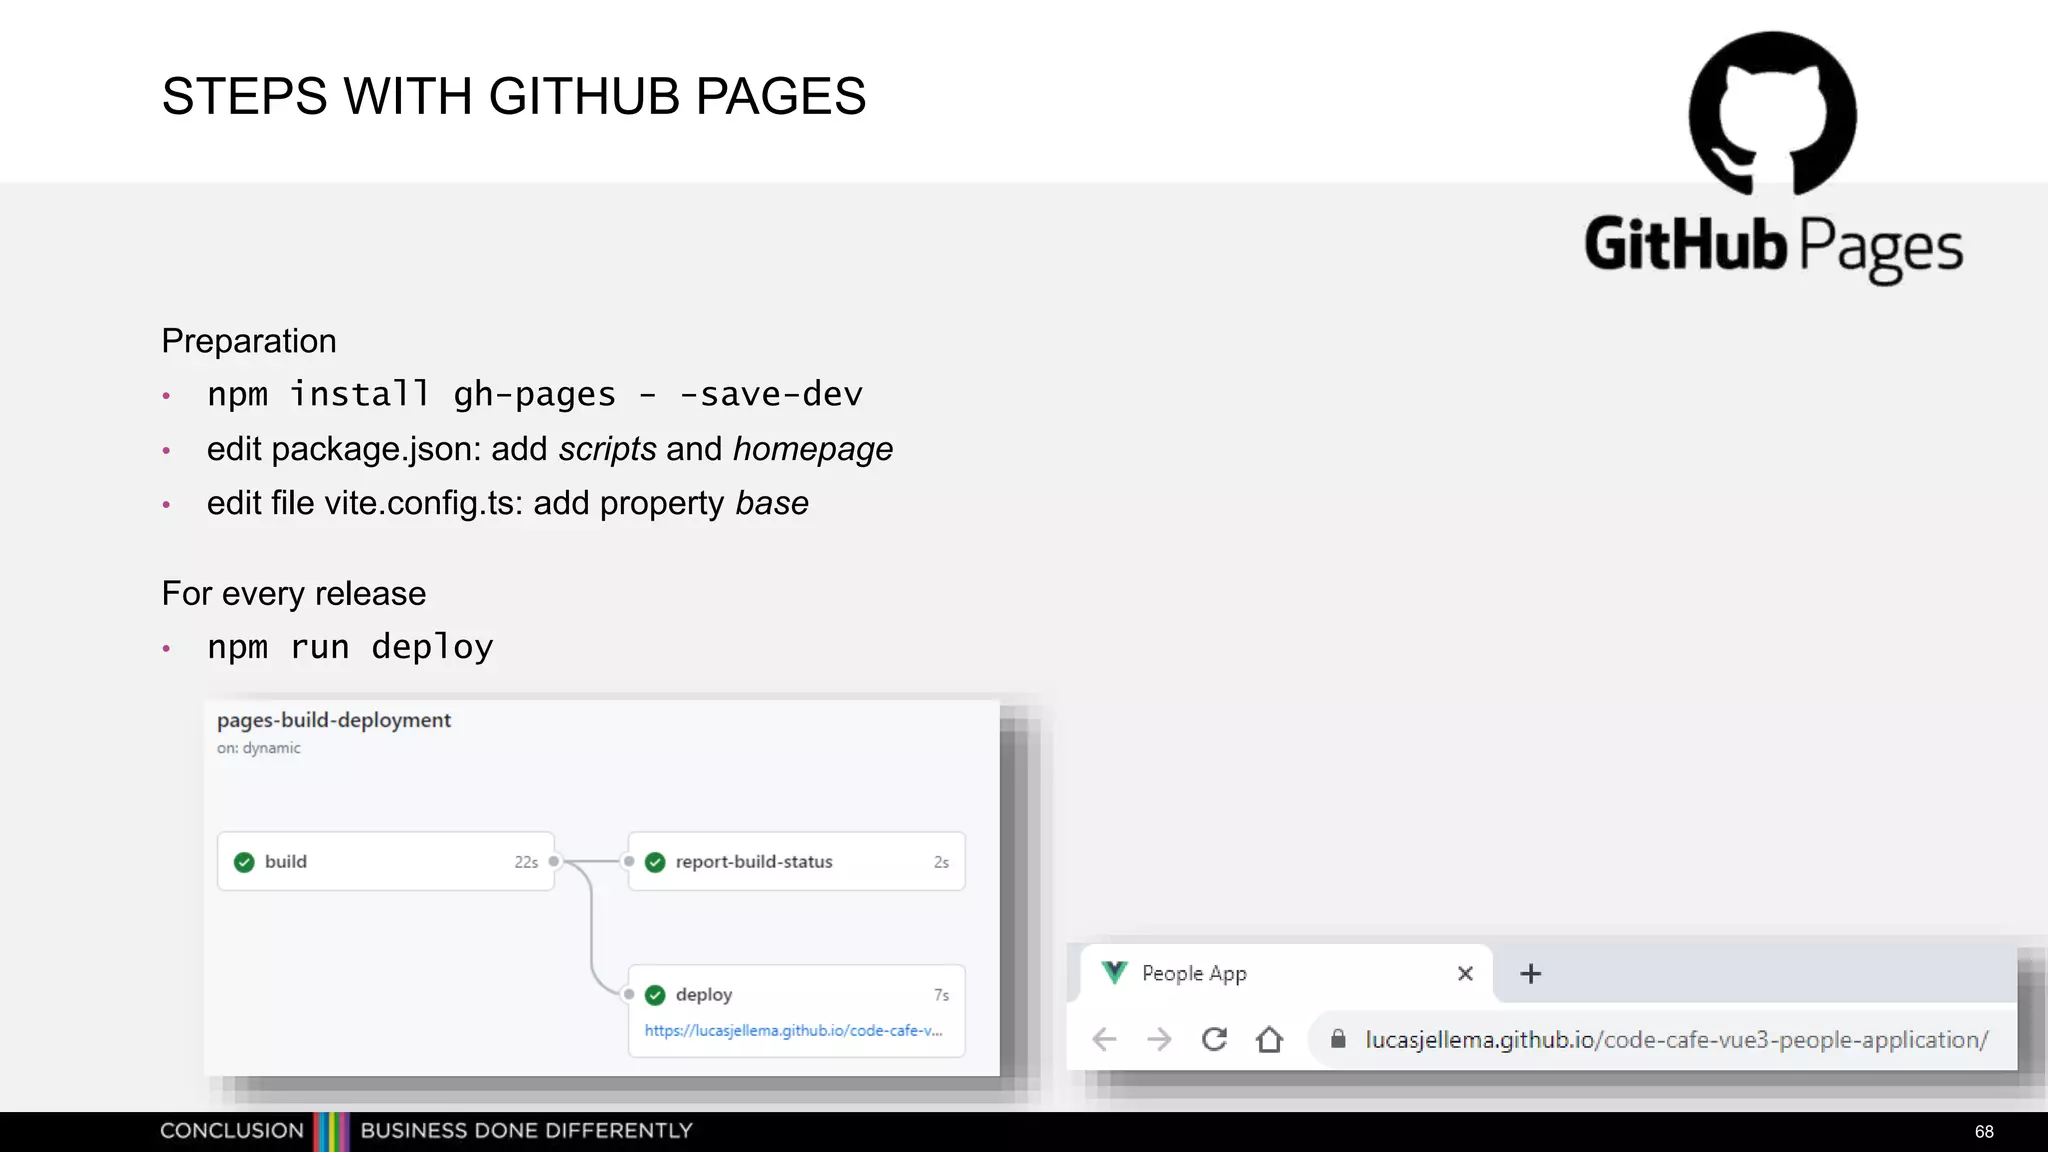This screenshot has height=1152, width=2048.
Task: Click the 7s duration on deploy job
Action: 941,995
